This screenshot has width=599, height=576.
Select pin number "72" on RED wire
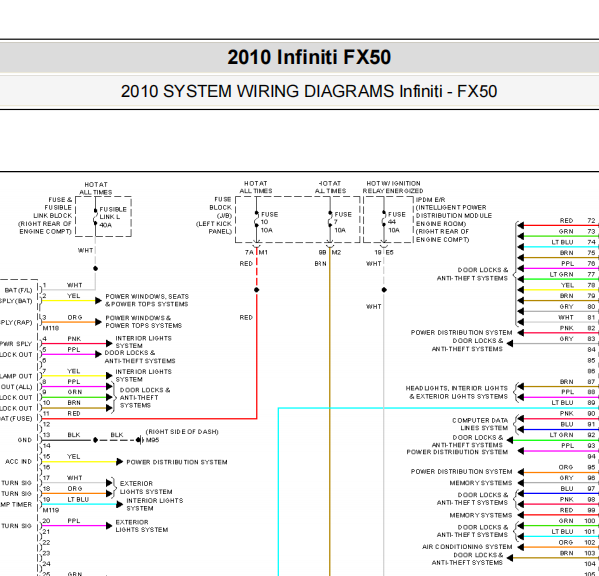[591, 220]
